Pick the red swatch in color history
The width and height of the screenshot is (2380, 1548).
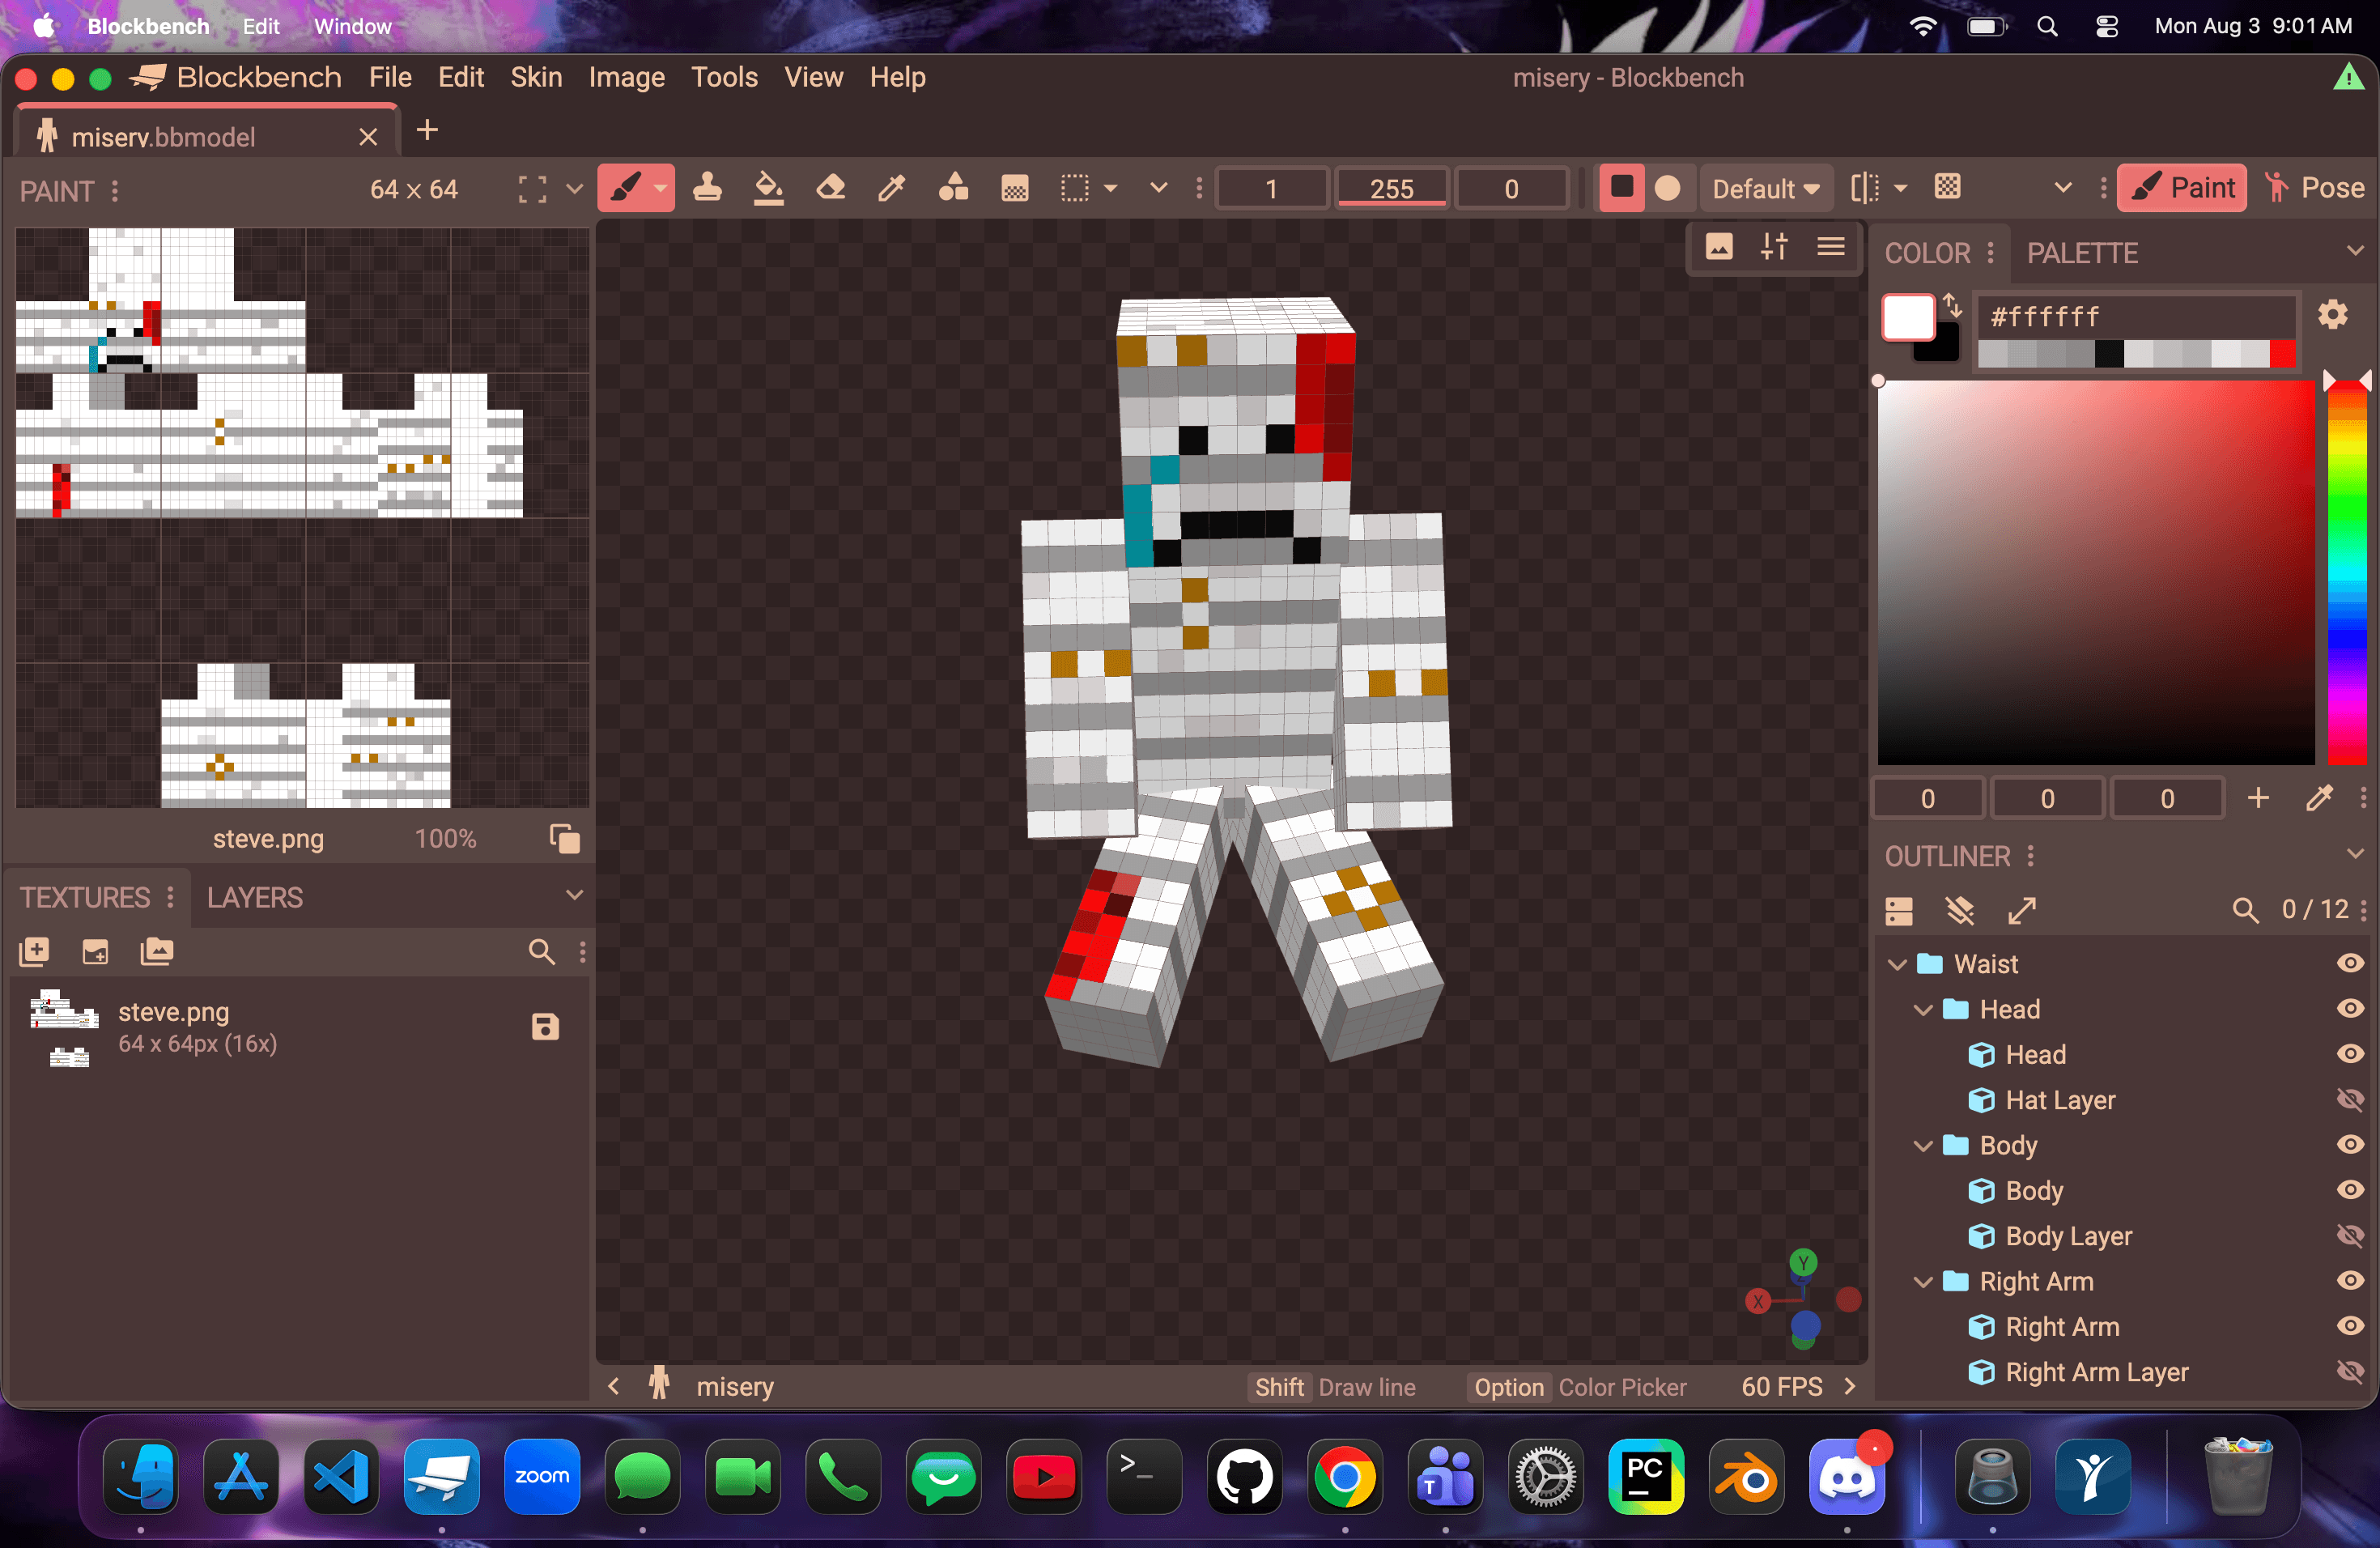[x=2281, y=353]
